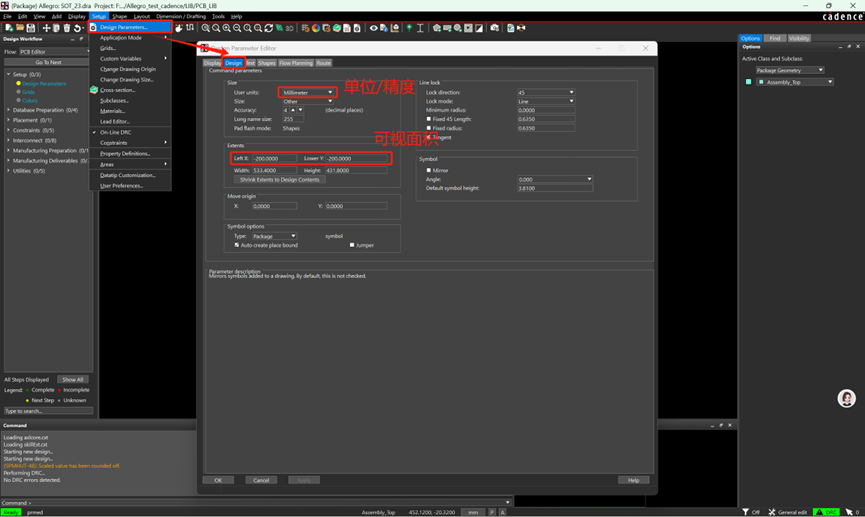
Task: Open the Lock direction dropdown
Action: [x=546, y=92]
